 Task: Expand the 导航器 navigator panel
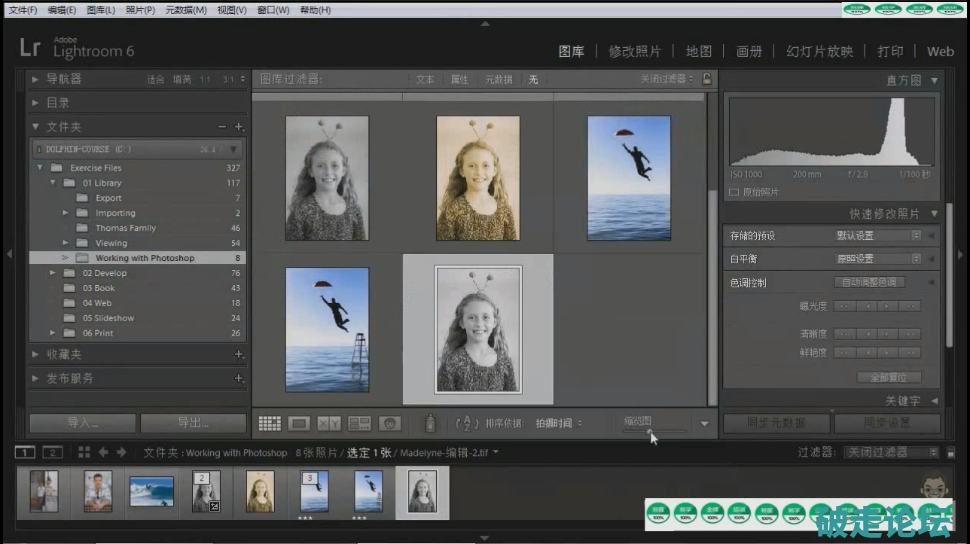(36, 79)
